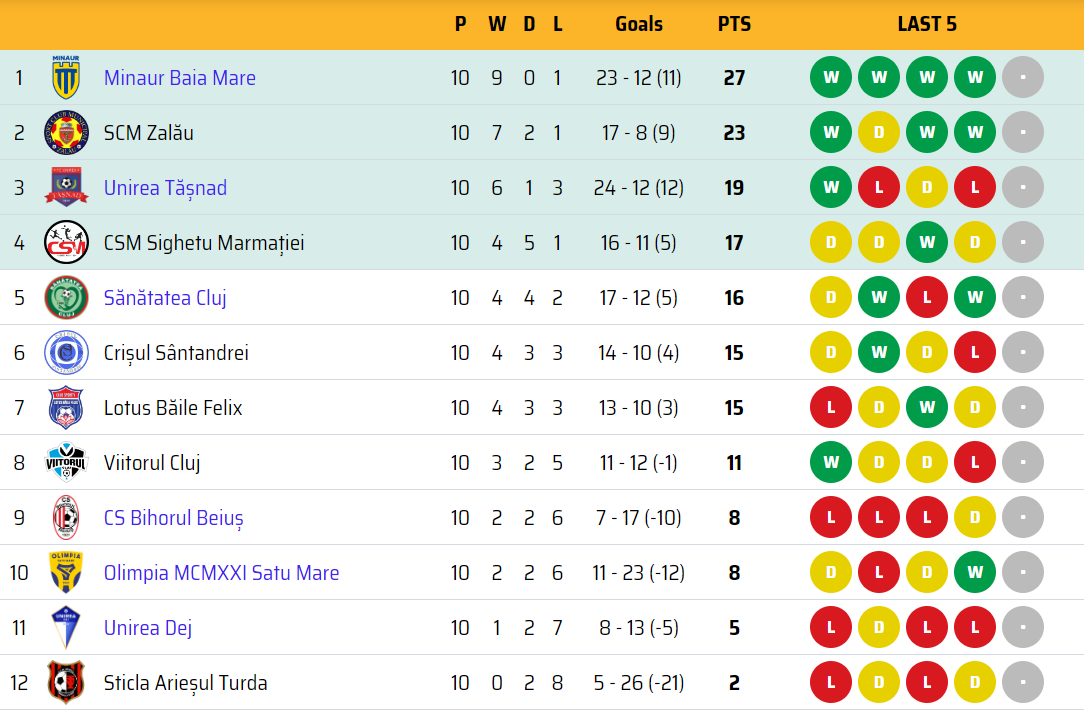Click the Viitorul Cluj club logo
Screen dimensions: 1084x714
tap(66, 463)
